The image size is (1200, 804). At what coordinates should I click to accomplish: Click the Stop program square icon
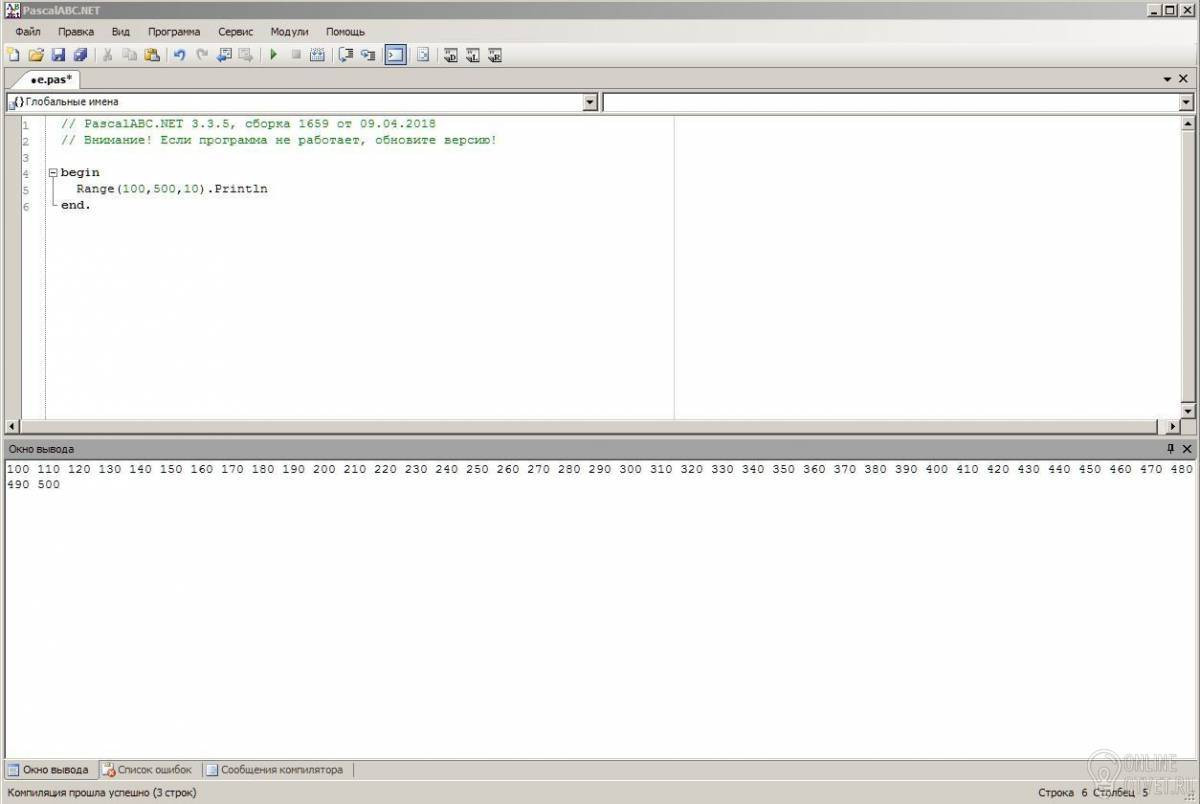[x=296, y=55]
